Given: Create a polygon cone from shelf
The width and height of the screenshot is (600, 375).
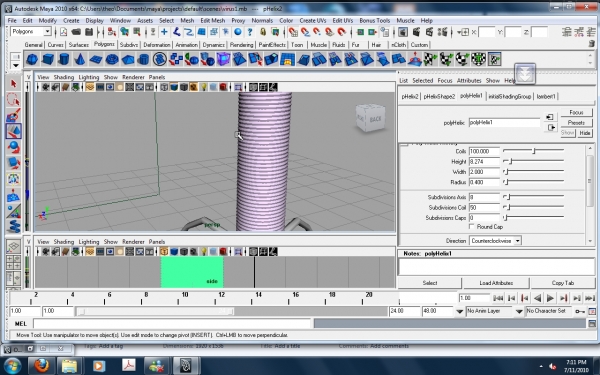Looking at the screenshot, I should (x=80, y=59).
